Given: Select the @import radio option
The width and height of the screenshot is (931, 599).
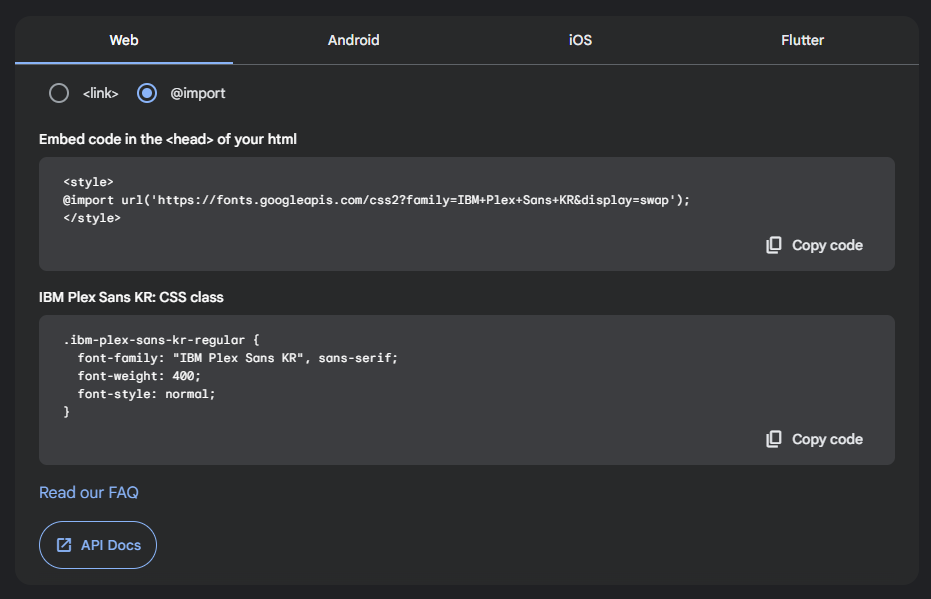Looking at the screenshot, I should pyautogui.click(x=147, y=93).
